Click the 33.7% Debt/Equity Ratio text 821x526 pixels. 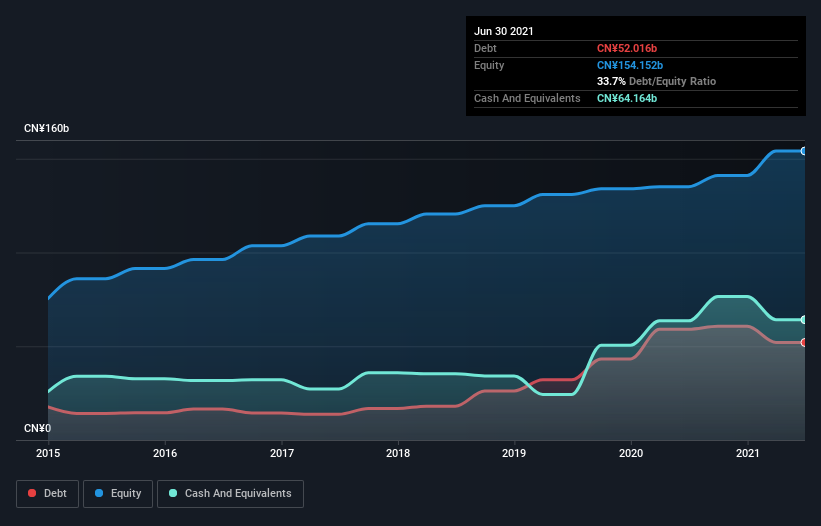click(657, 81)
